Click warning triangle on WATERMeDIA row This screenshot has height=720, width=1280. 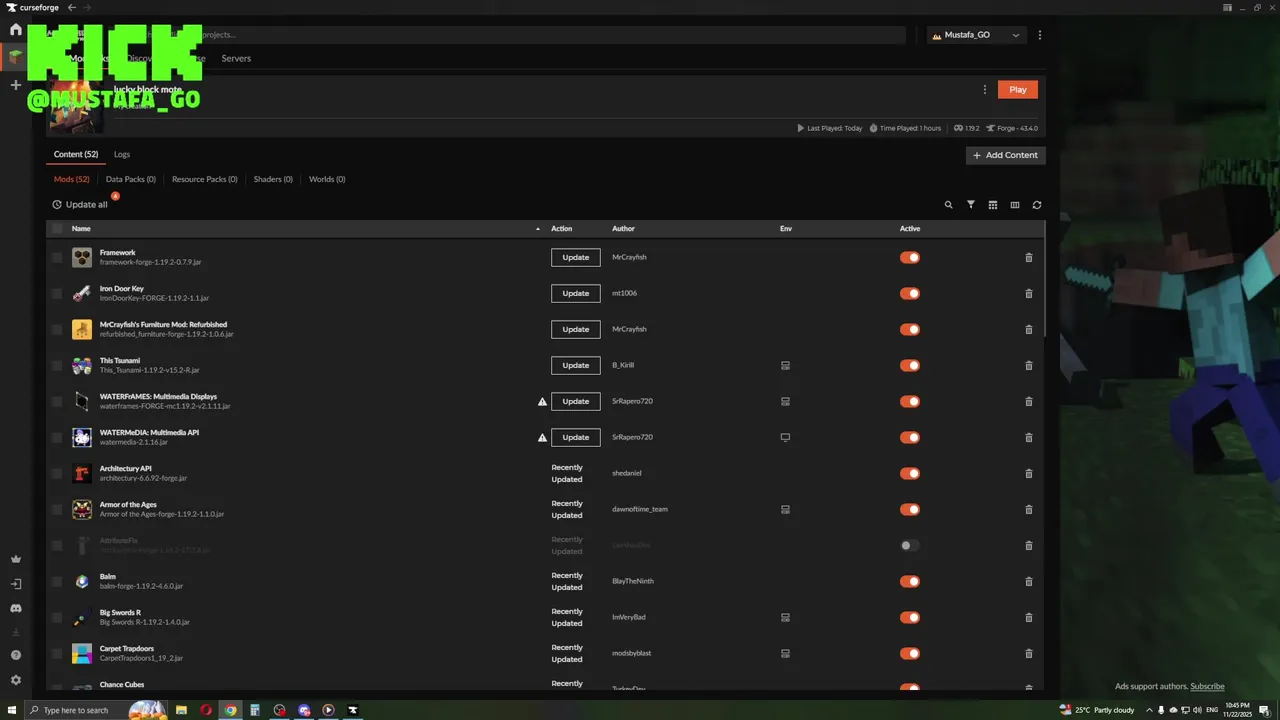pos(543,438)
